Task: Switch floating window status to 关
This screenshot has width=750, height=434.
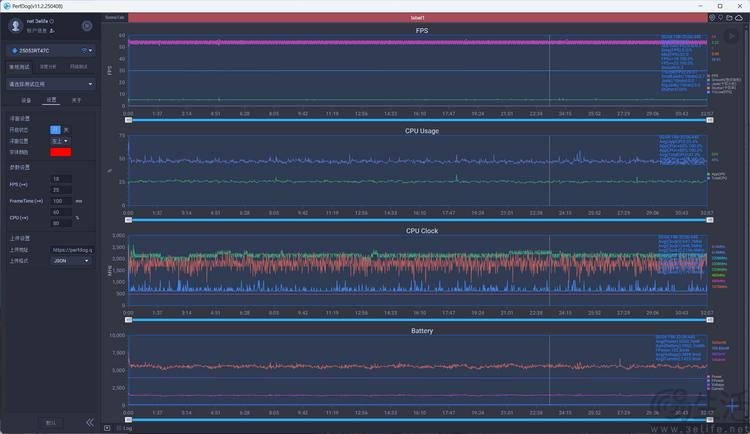Action: tap(66, 130)
